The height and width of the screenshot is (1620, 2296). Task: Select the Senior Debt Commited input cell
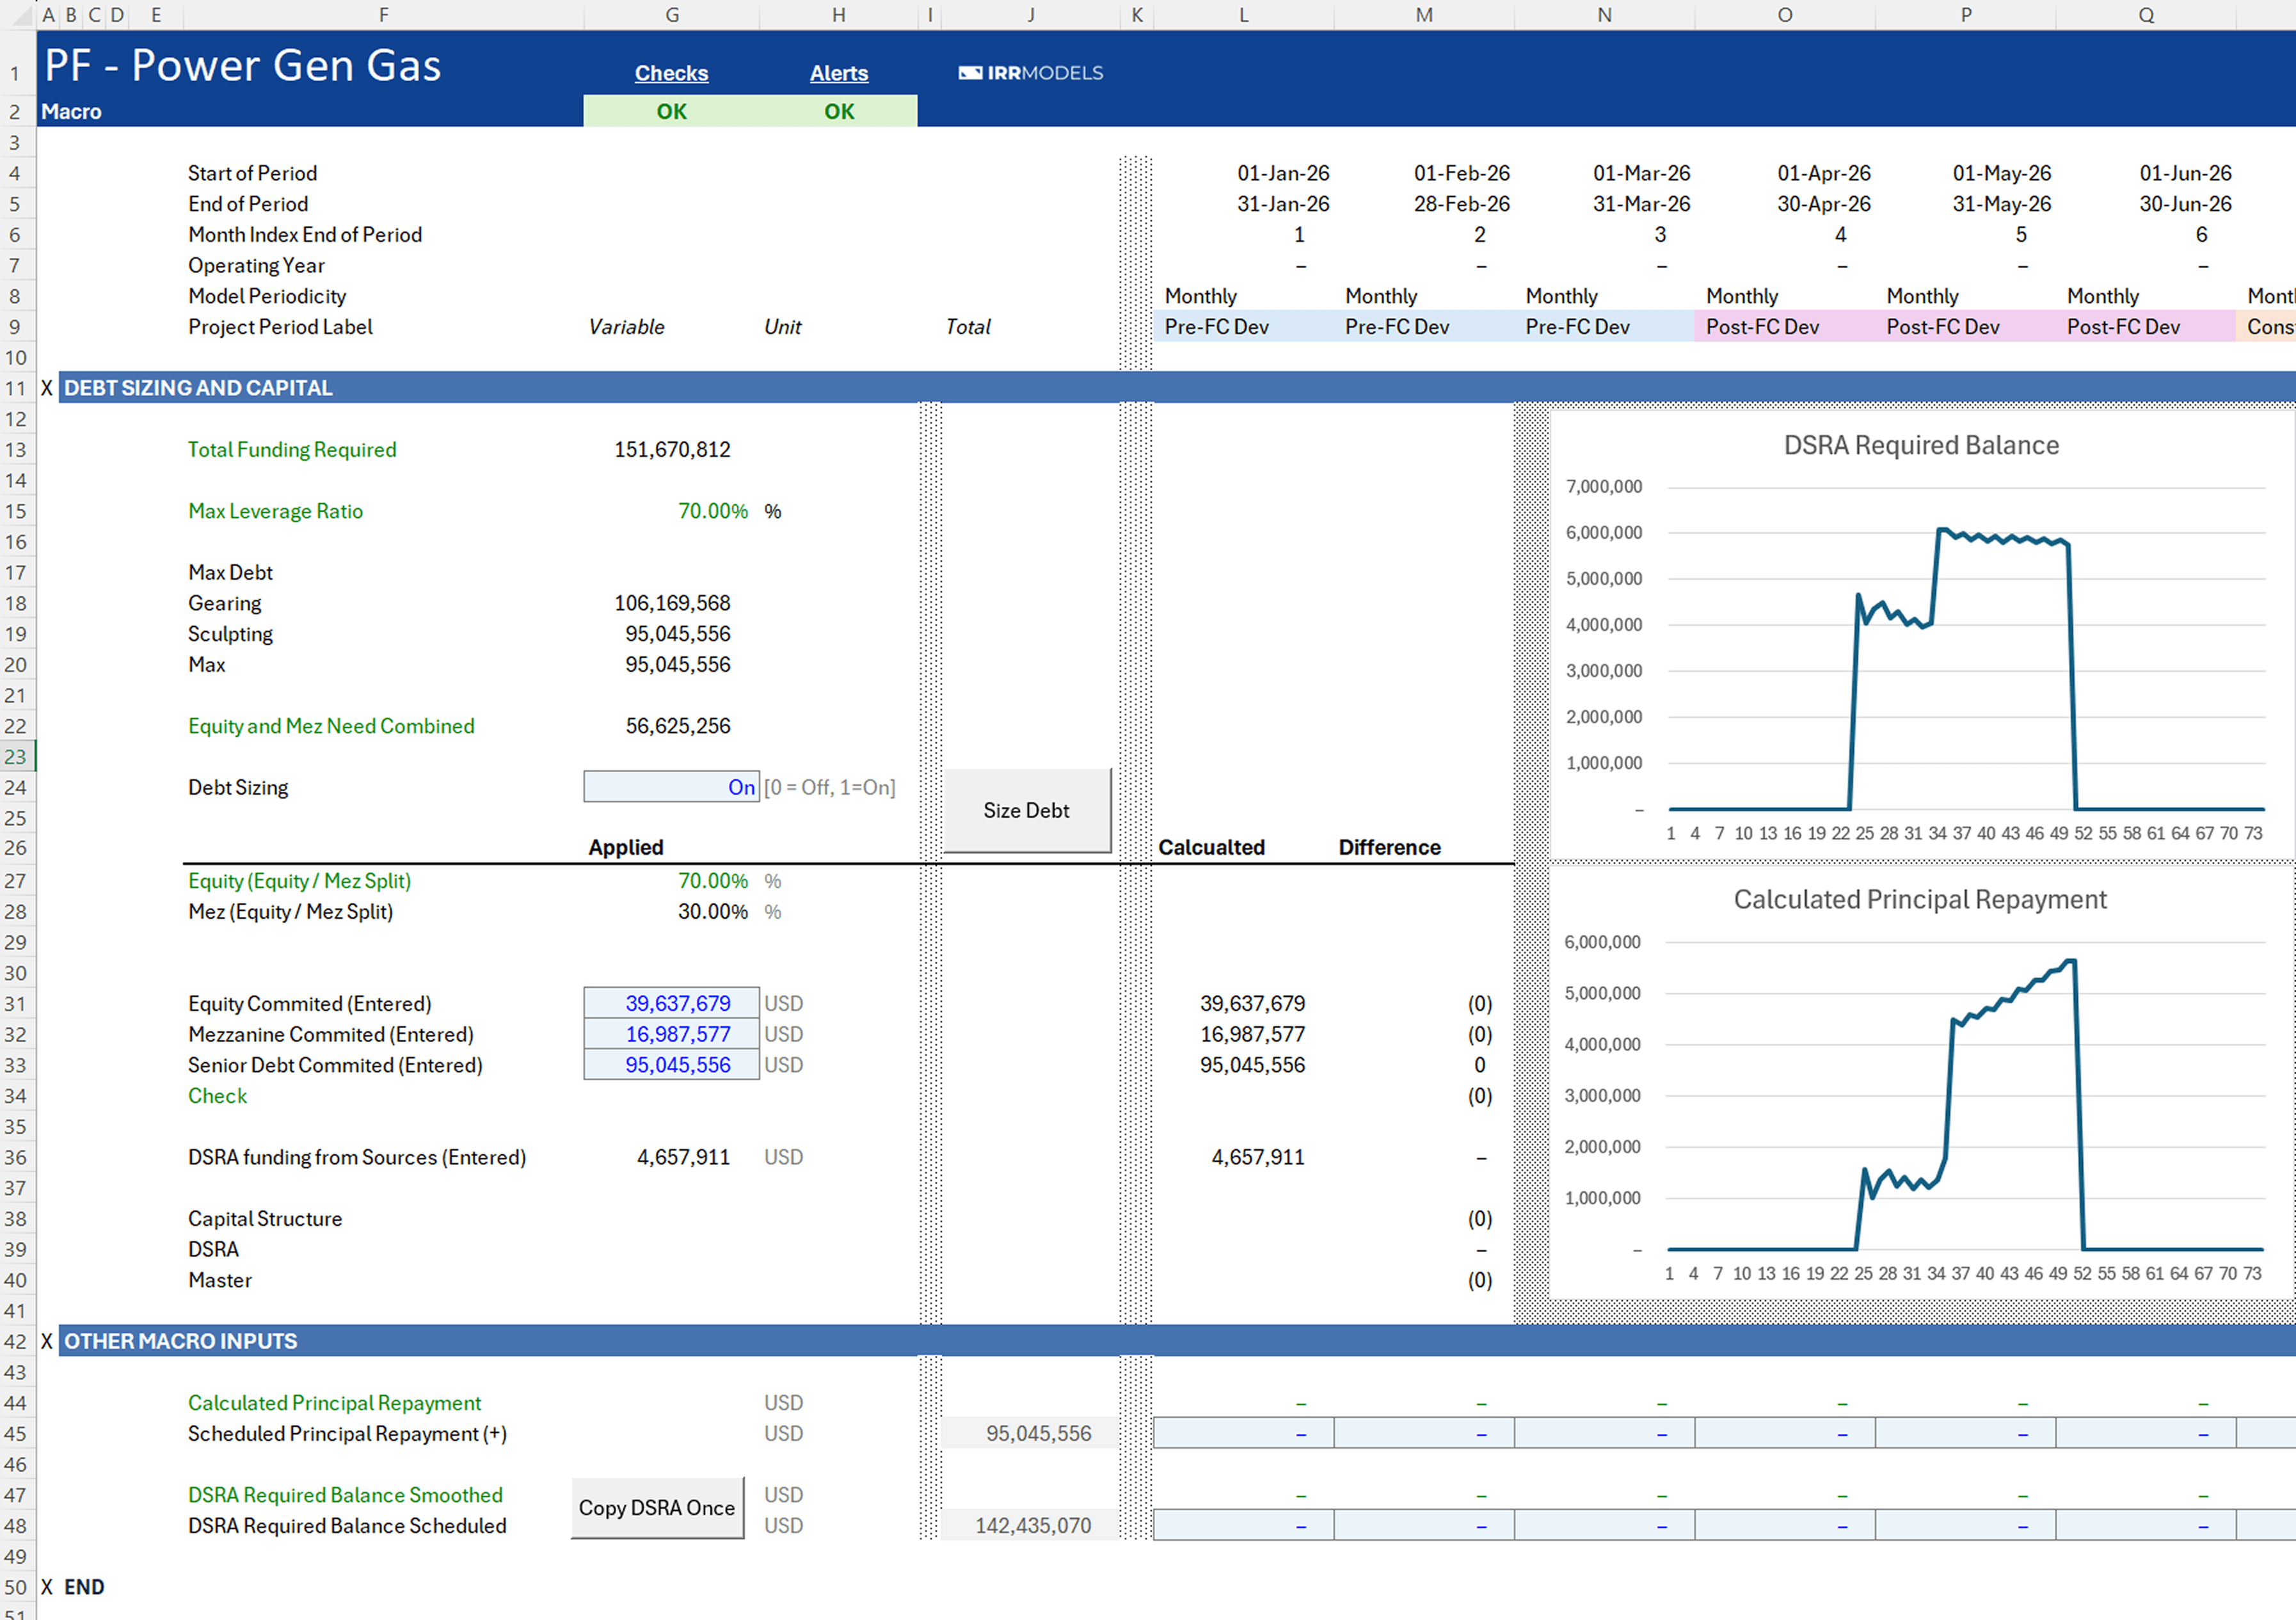click(671, 1065)
